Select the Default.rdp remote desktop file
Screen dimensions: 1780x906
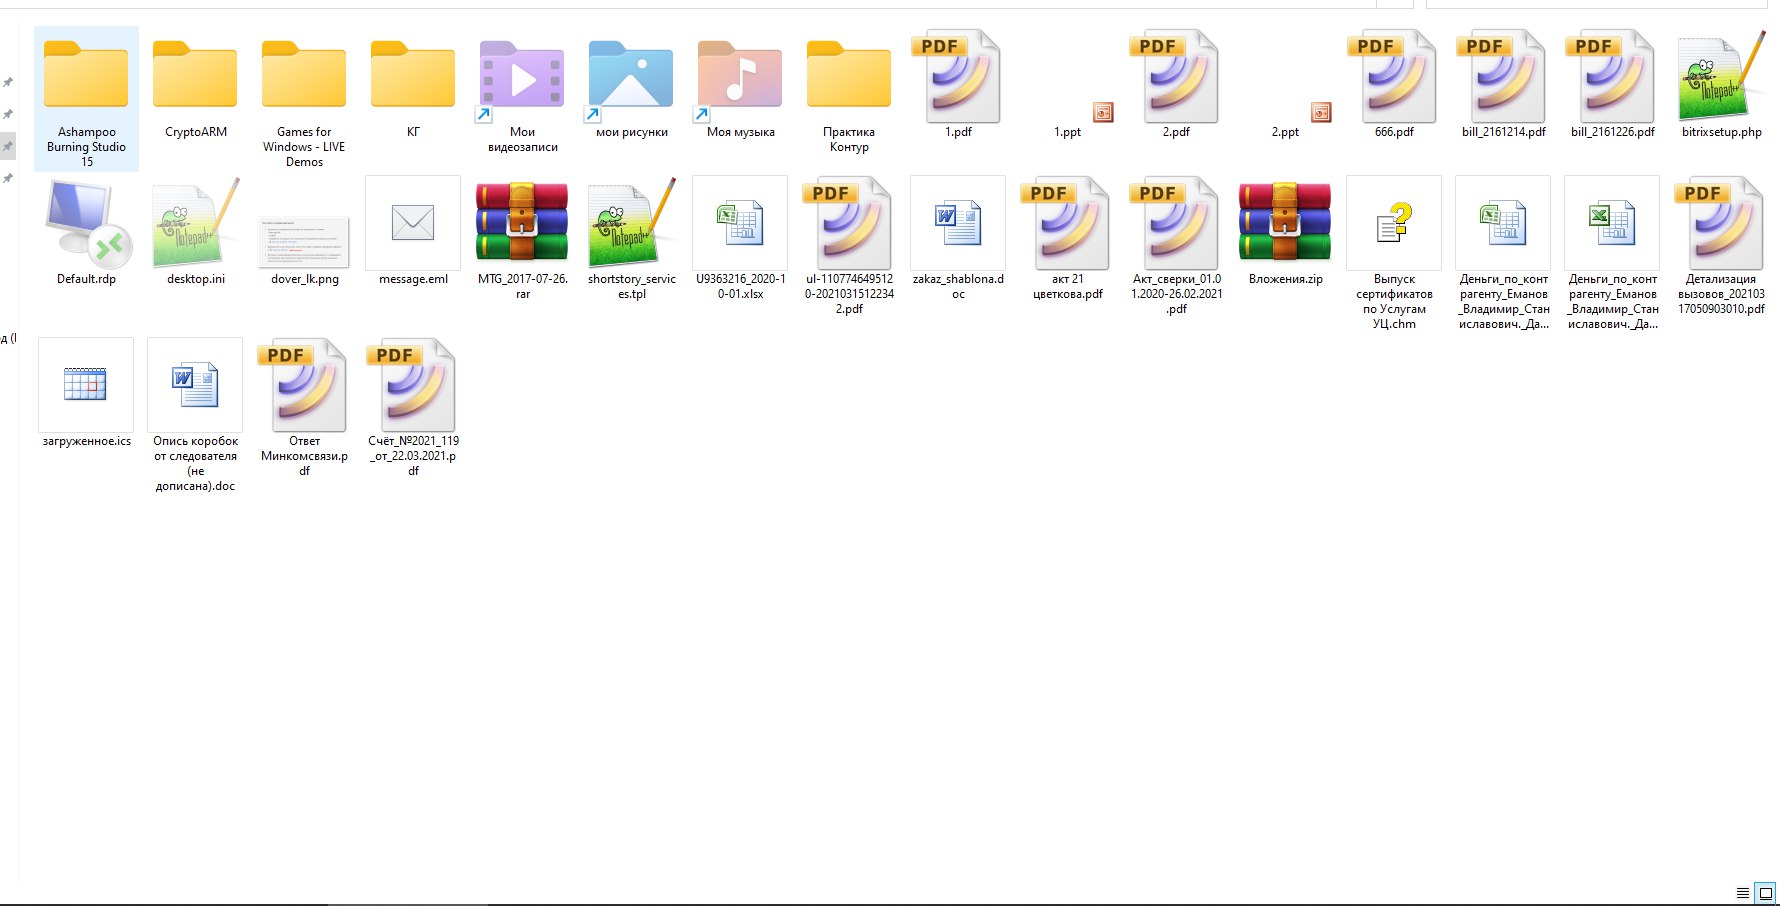pos(86,233)
